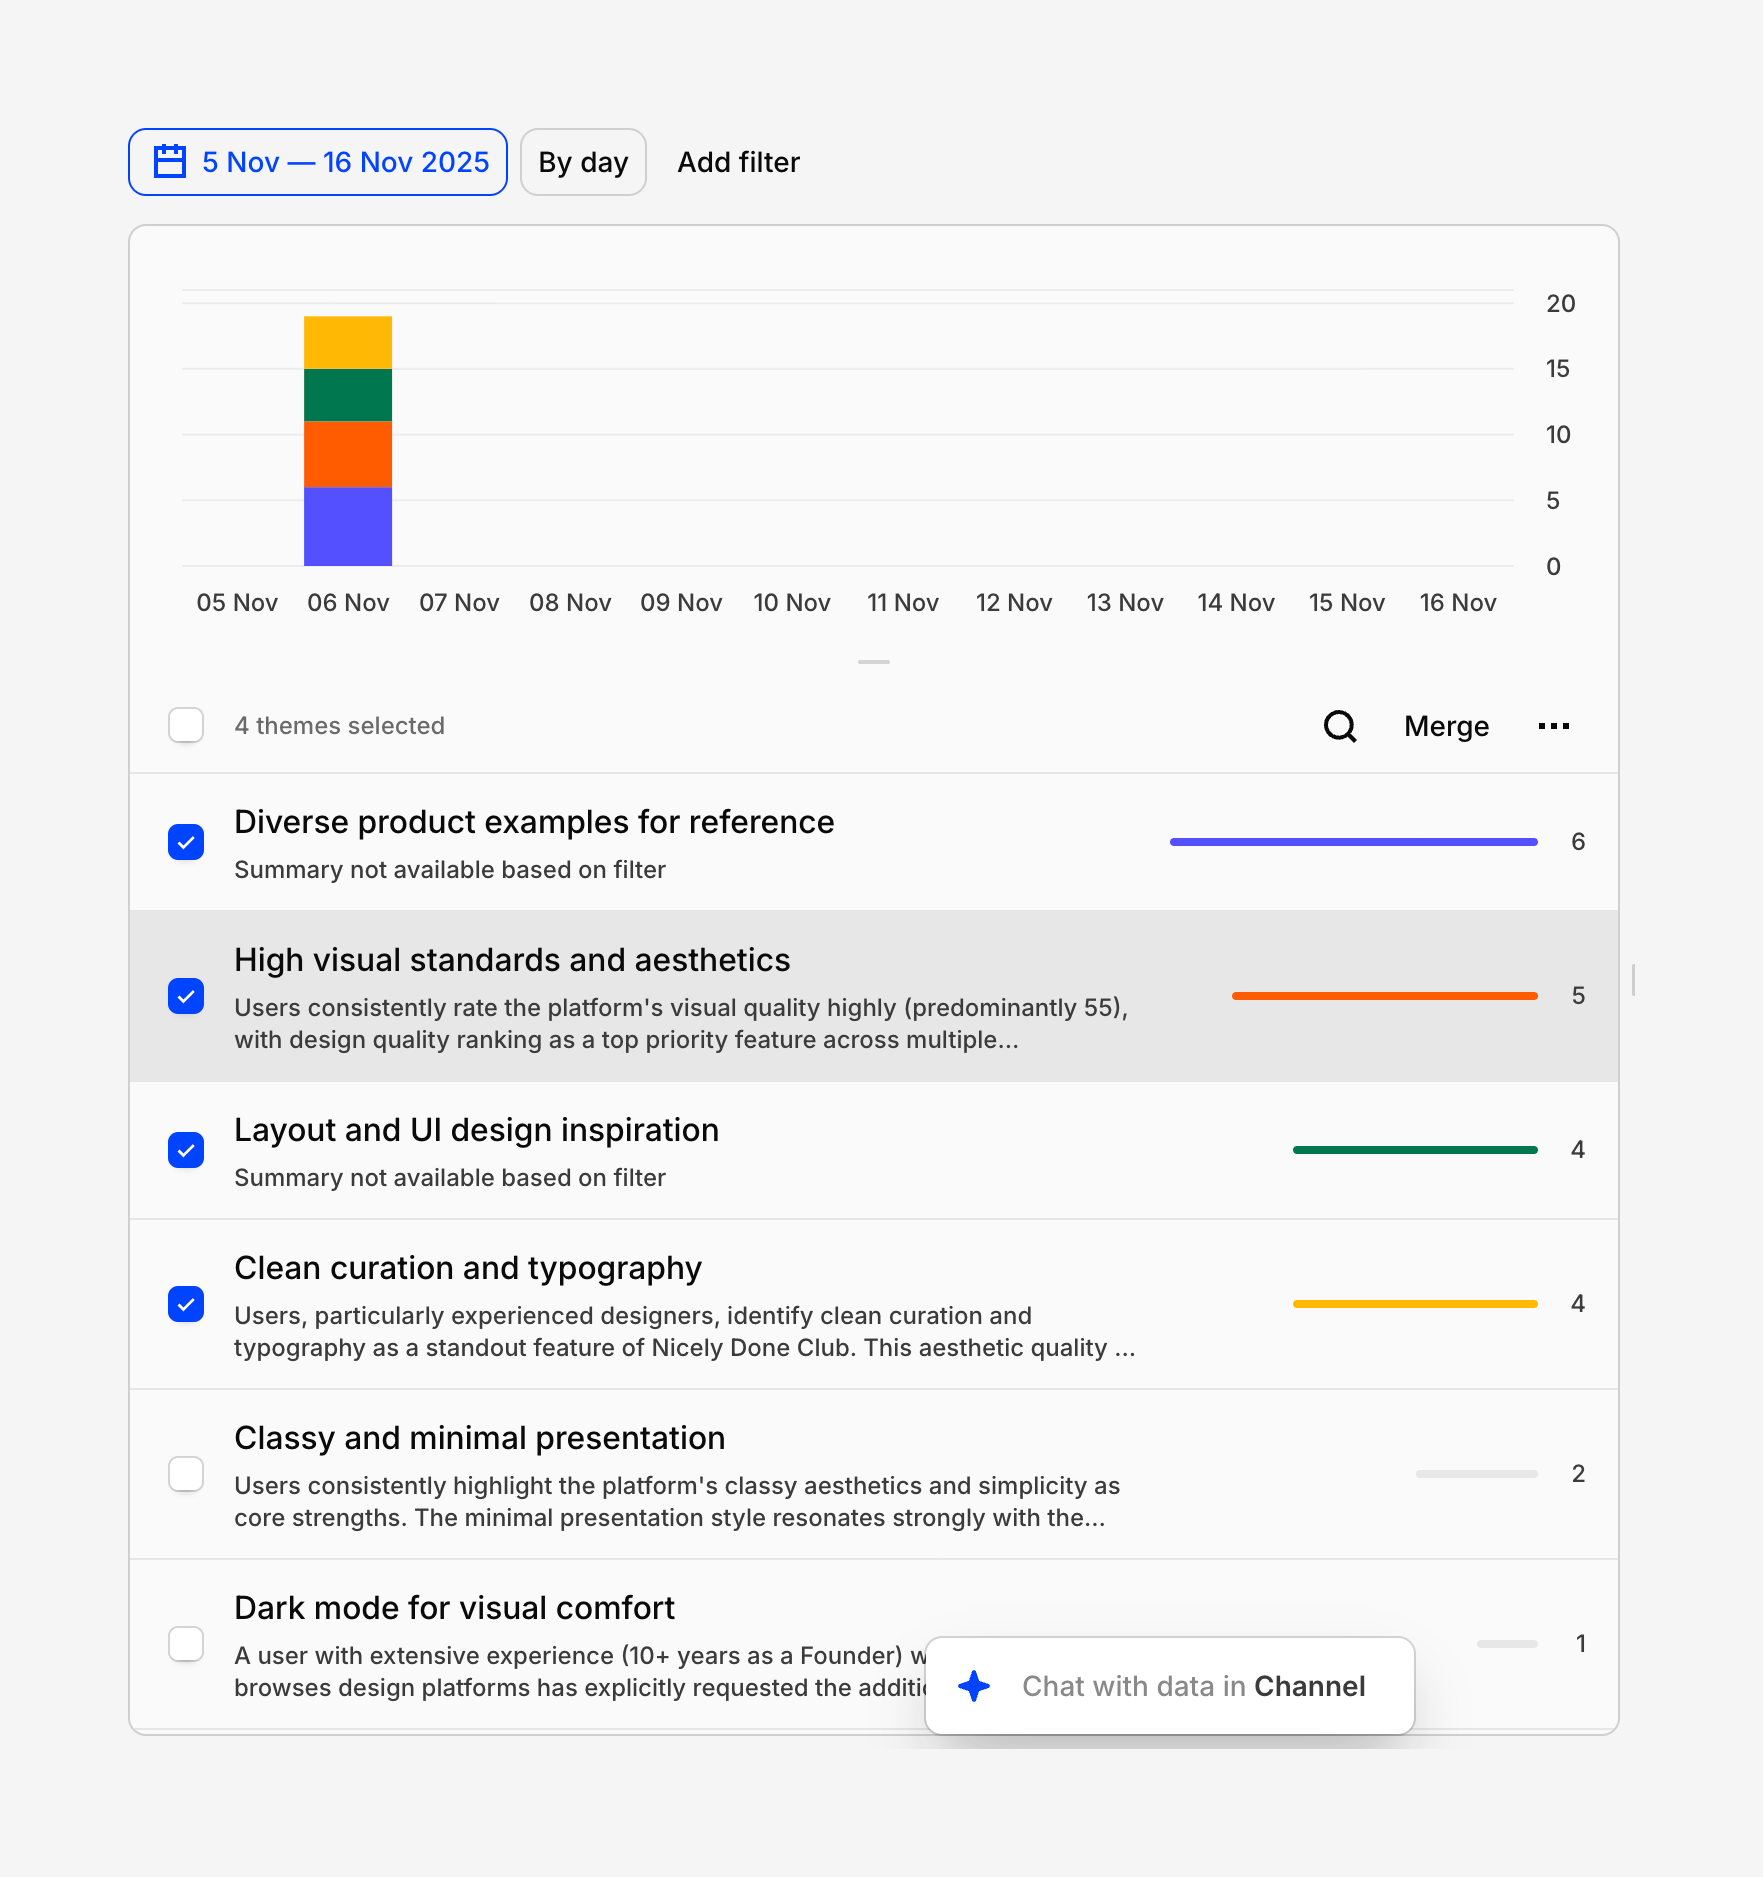1763x1877 pixels.
Task: Check Dark mode for visual comfort
Action: click(186, 1644)
